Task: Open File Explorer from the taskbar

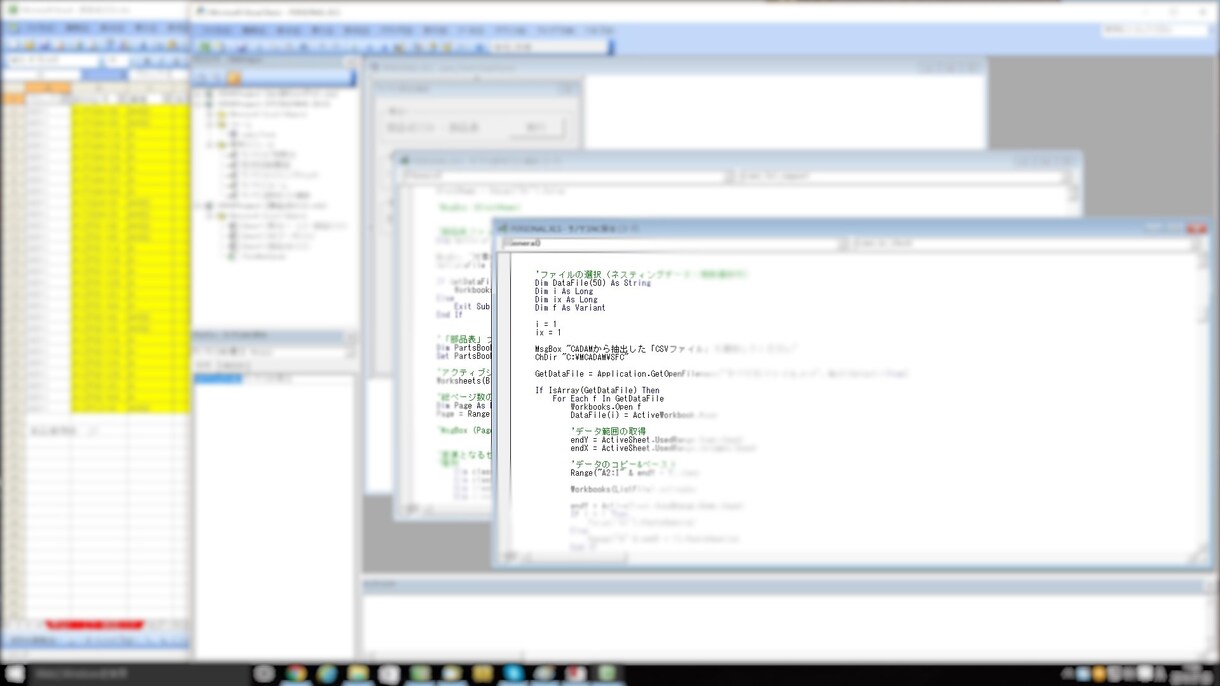Action: [x=358, y=674]
